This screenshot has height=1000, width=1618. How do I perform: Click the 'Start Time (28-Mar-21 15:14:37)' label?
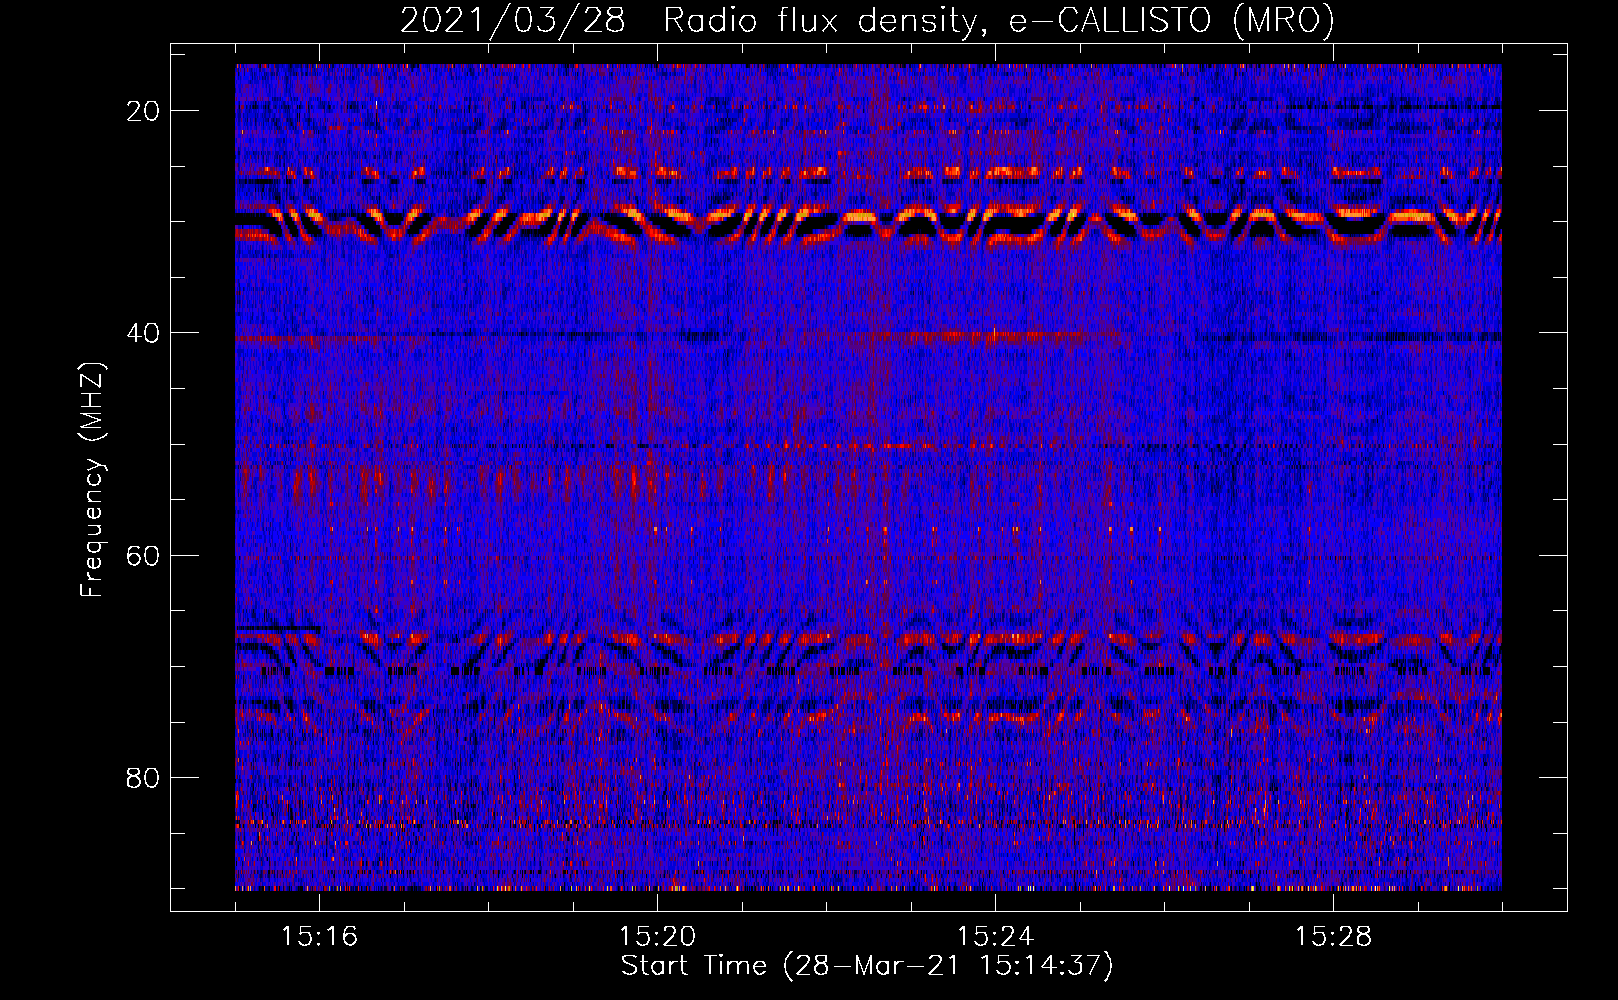(x=867, y=966)
